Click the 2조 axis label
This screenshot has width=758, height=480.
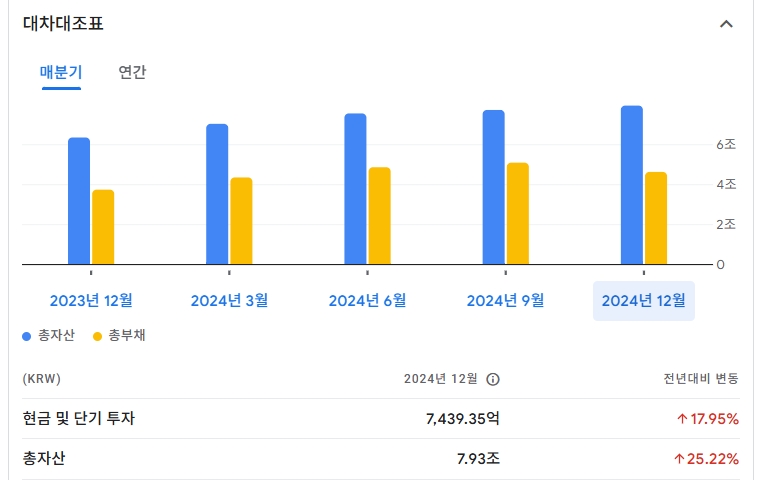click(726, 225)
